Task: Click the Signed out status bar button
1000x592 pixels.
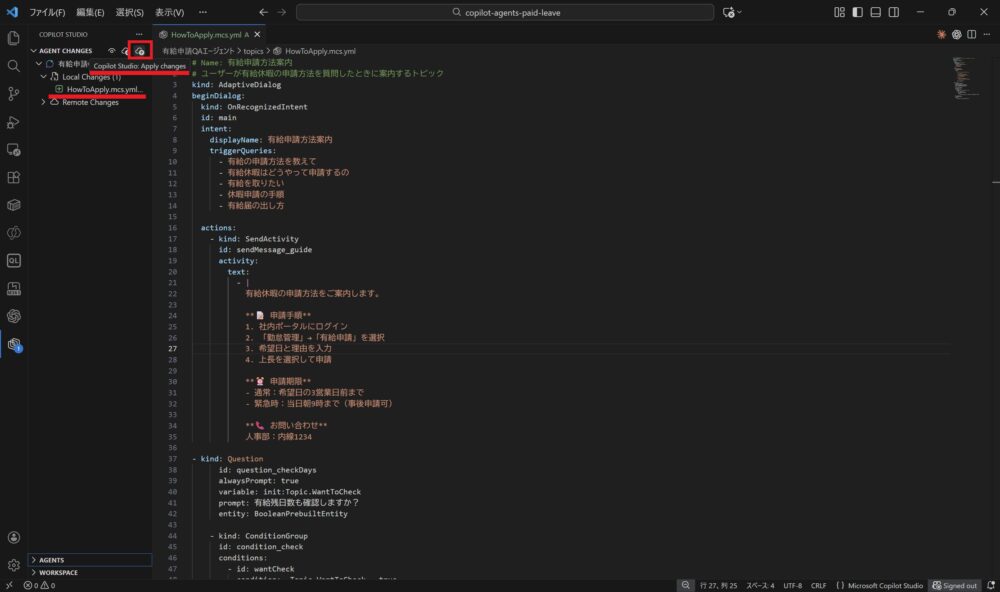Action: tap(954, 585)
